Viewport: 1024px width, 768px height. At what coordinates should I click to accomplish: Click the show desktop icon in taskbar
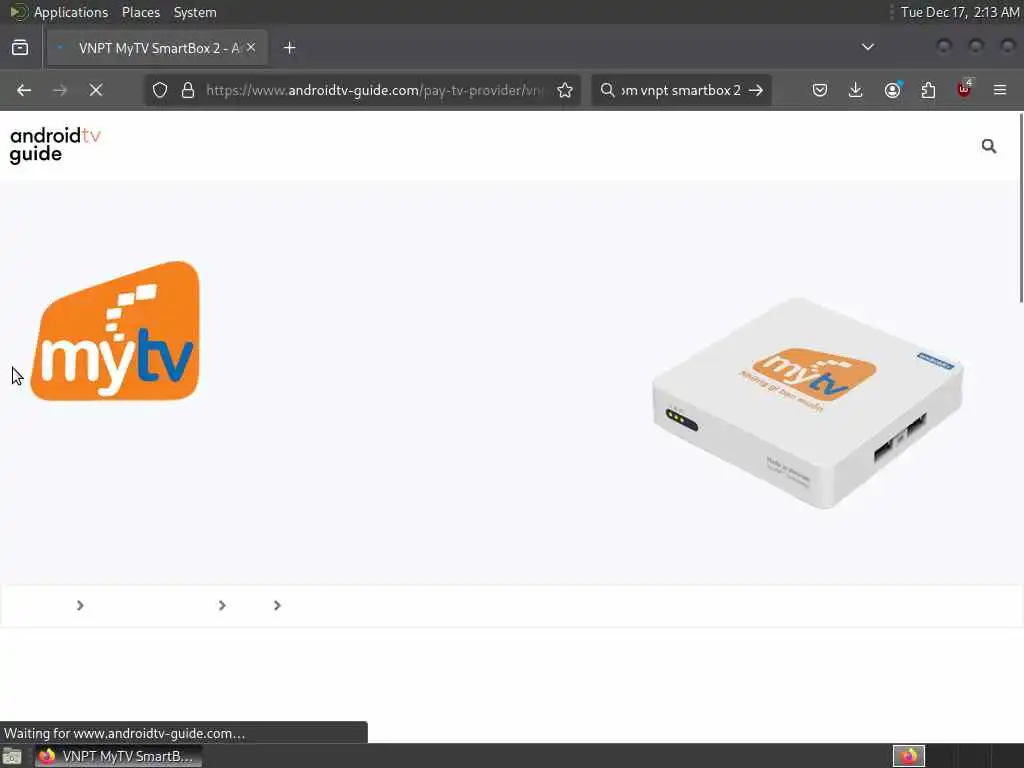click(12, 756)
